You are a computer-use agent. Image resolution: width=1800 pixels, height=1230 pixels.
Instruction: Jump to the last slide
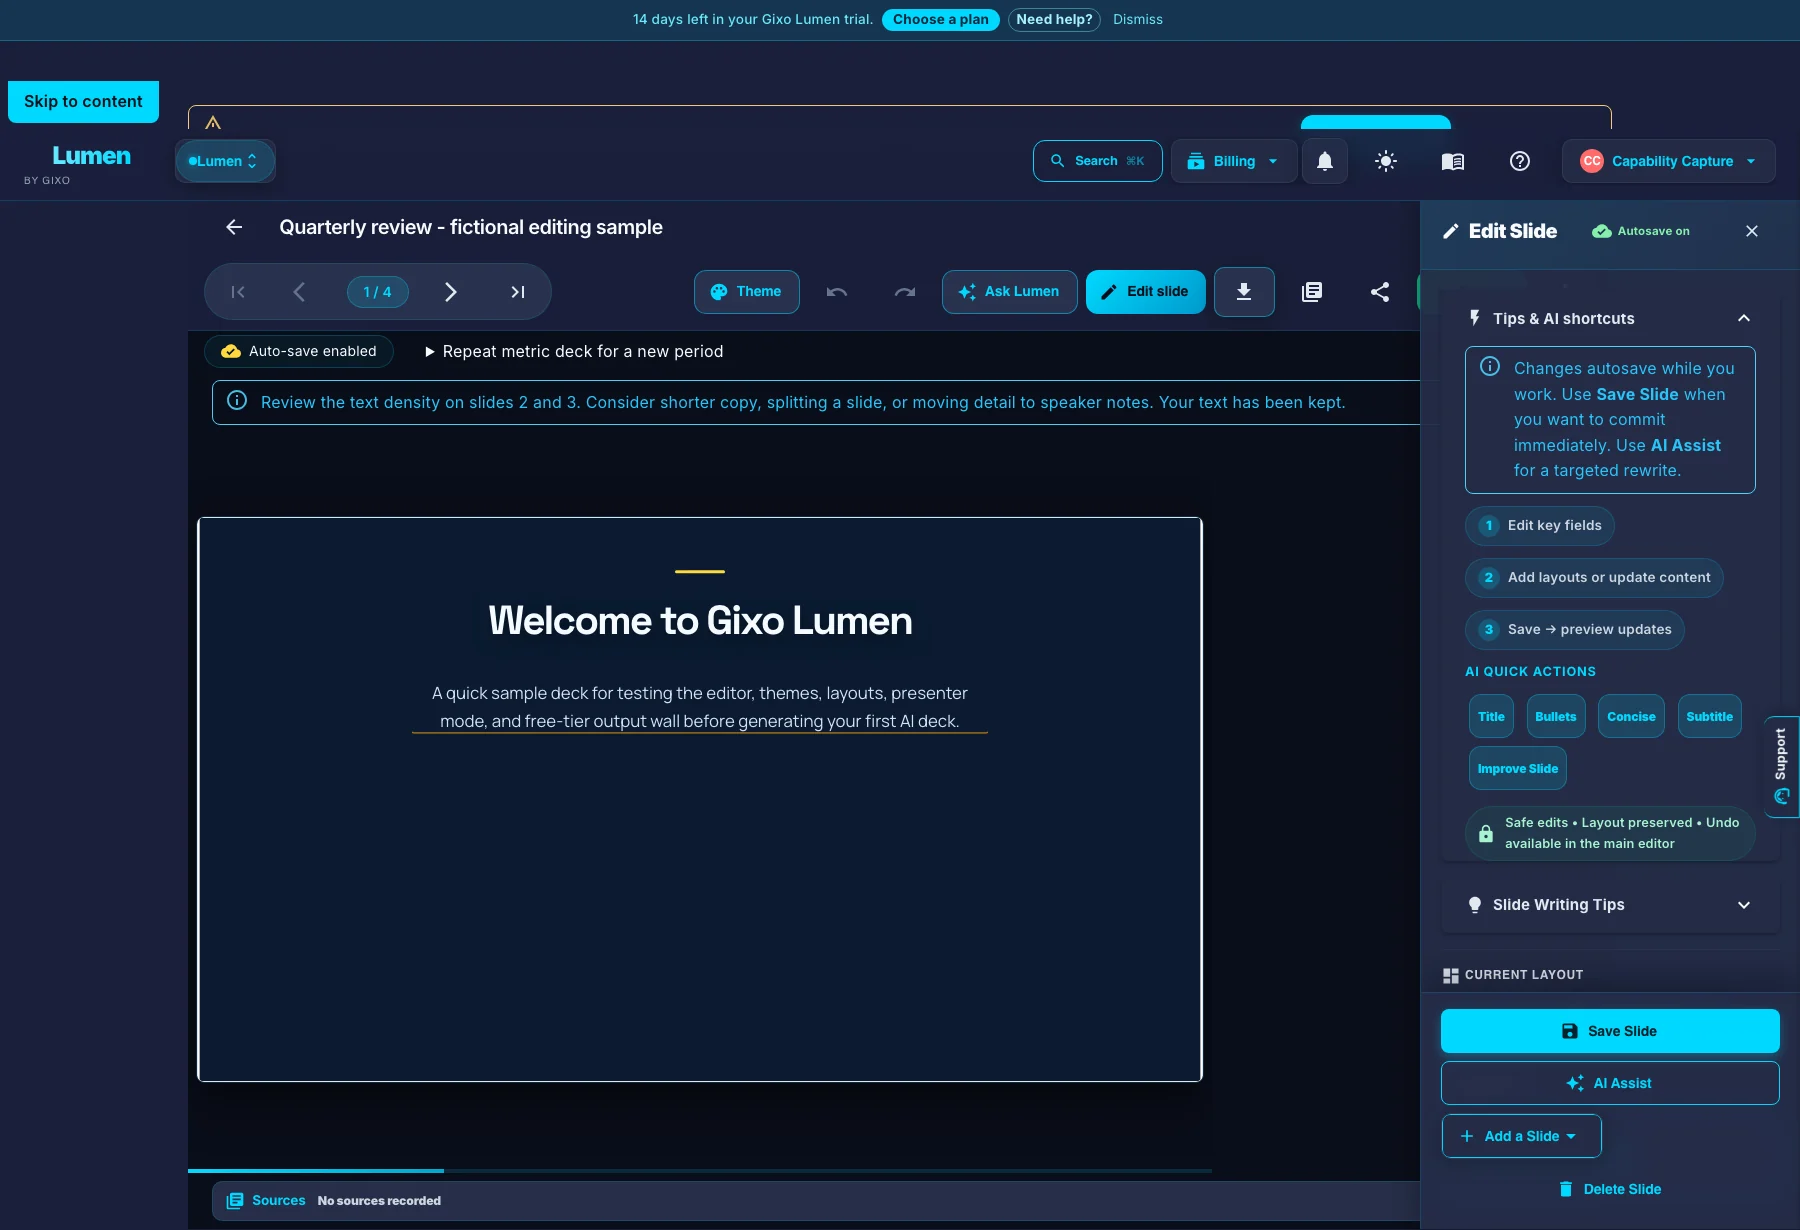[518, 292]
